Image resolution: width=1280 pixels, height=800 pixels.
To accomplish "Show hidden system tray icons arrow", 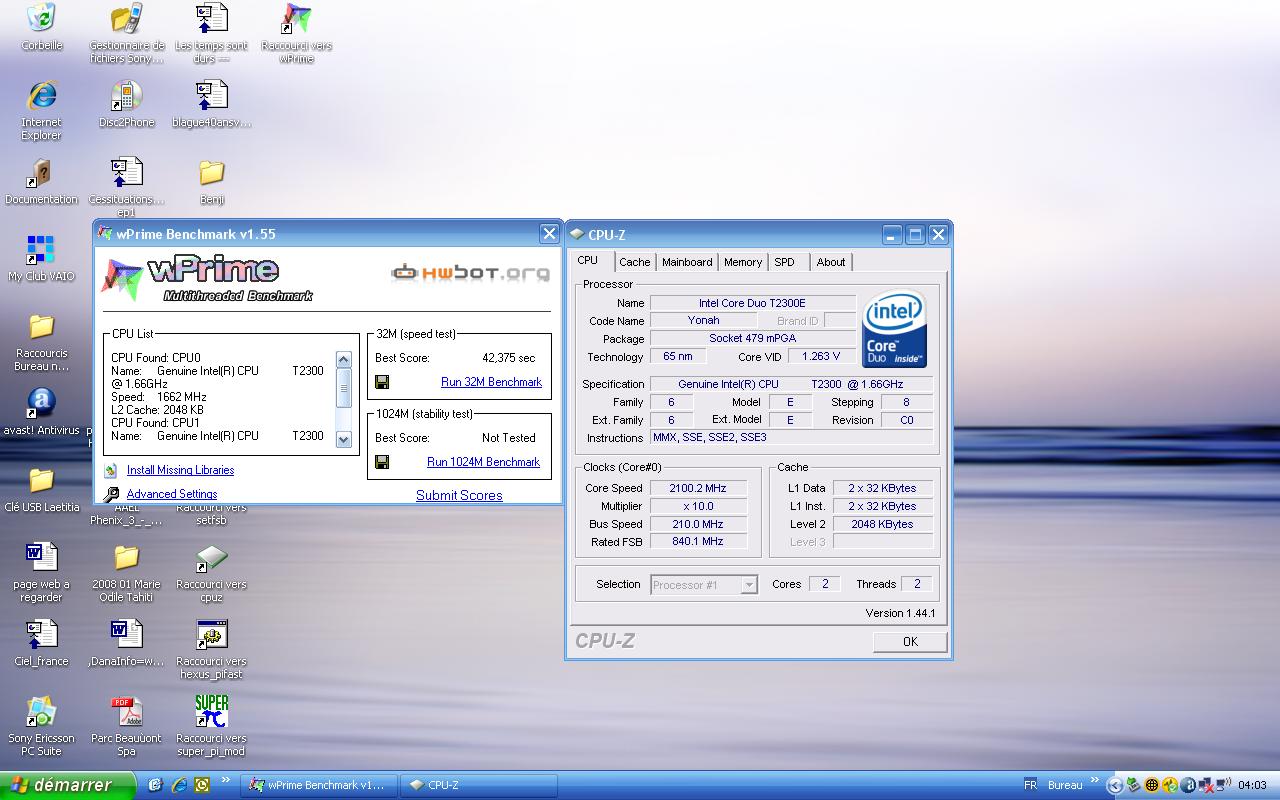I will [1115, 785].
